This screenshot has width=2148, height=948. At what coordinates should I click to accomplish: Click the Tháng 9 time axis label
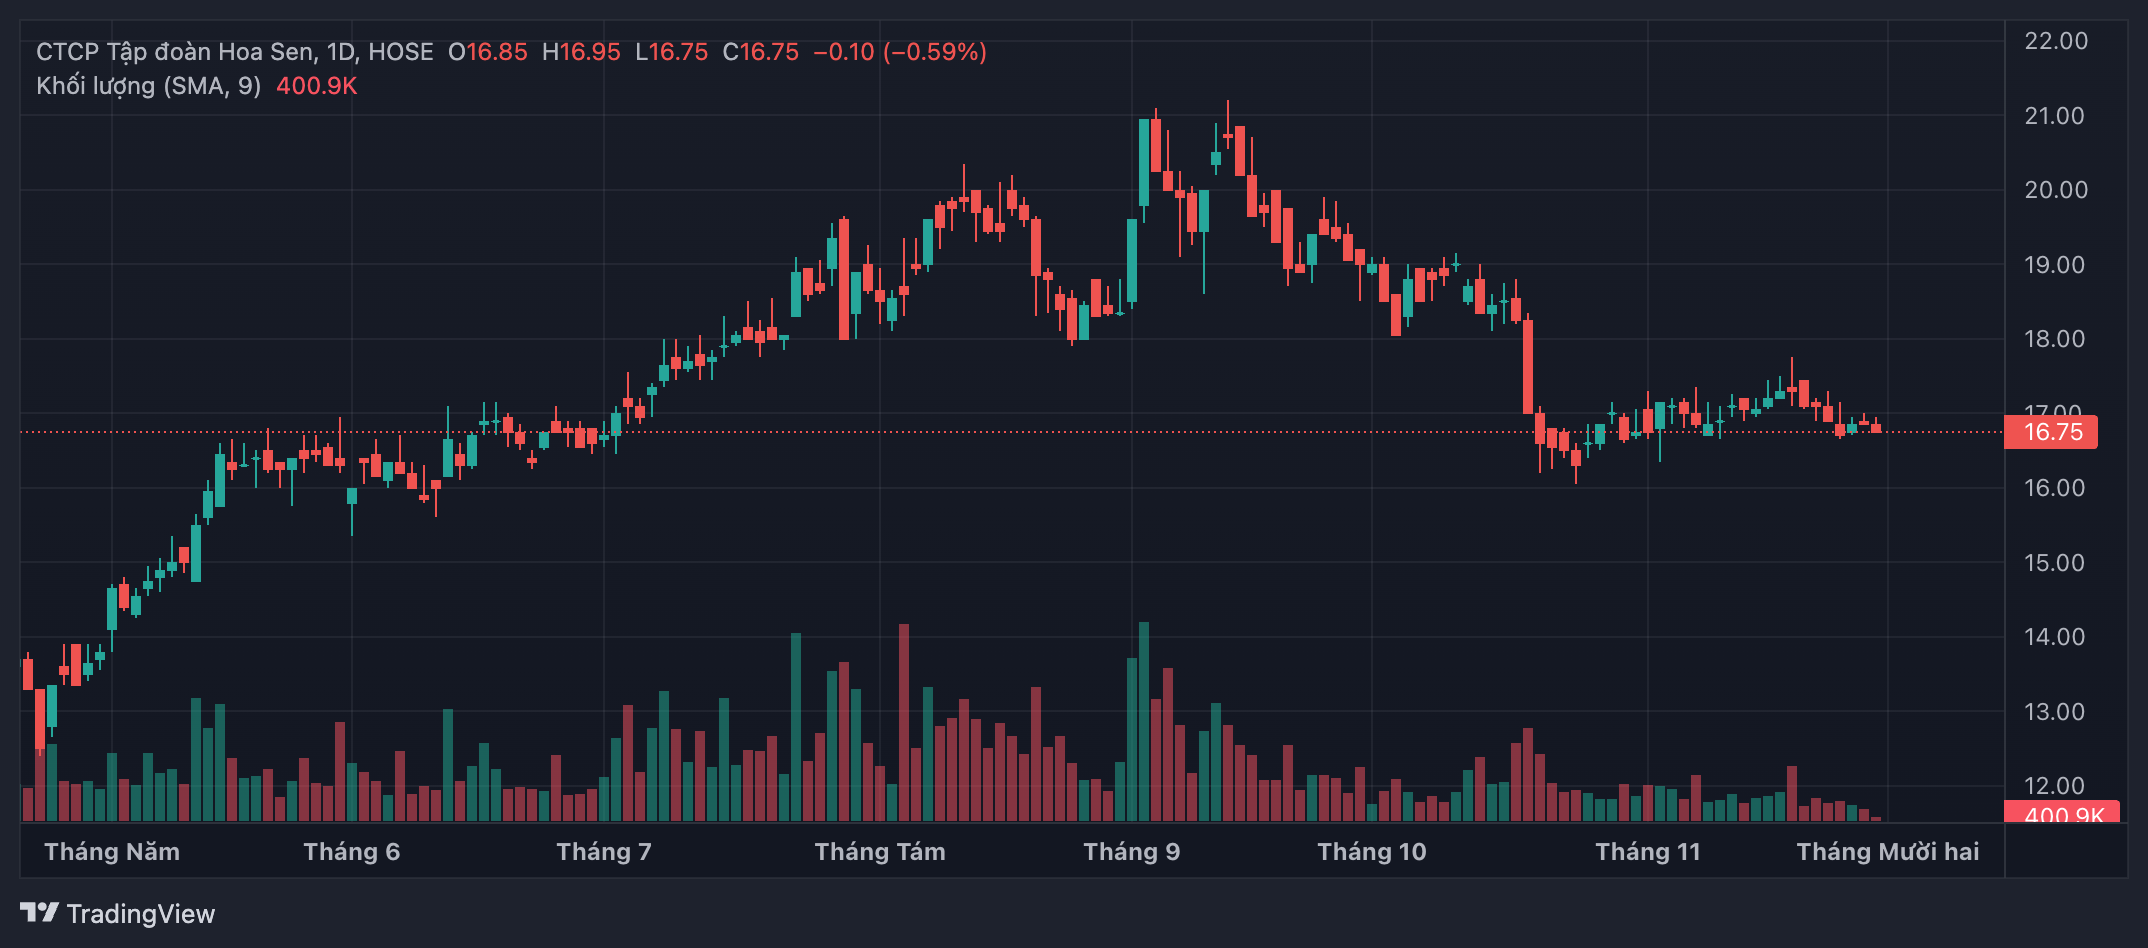(x=1131, y=852)
